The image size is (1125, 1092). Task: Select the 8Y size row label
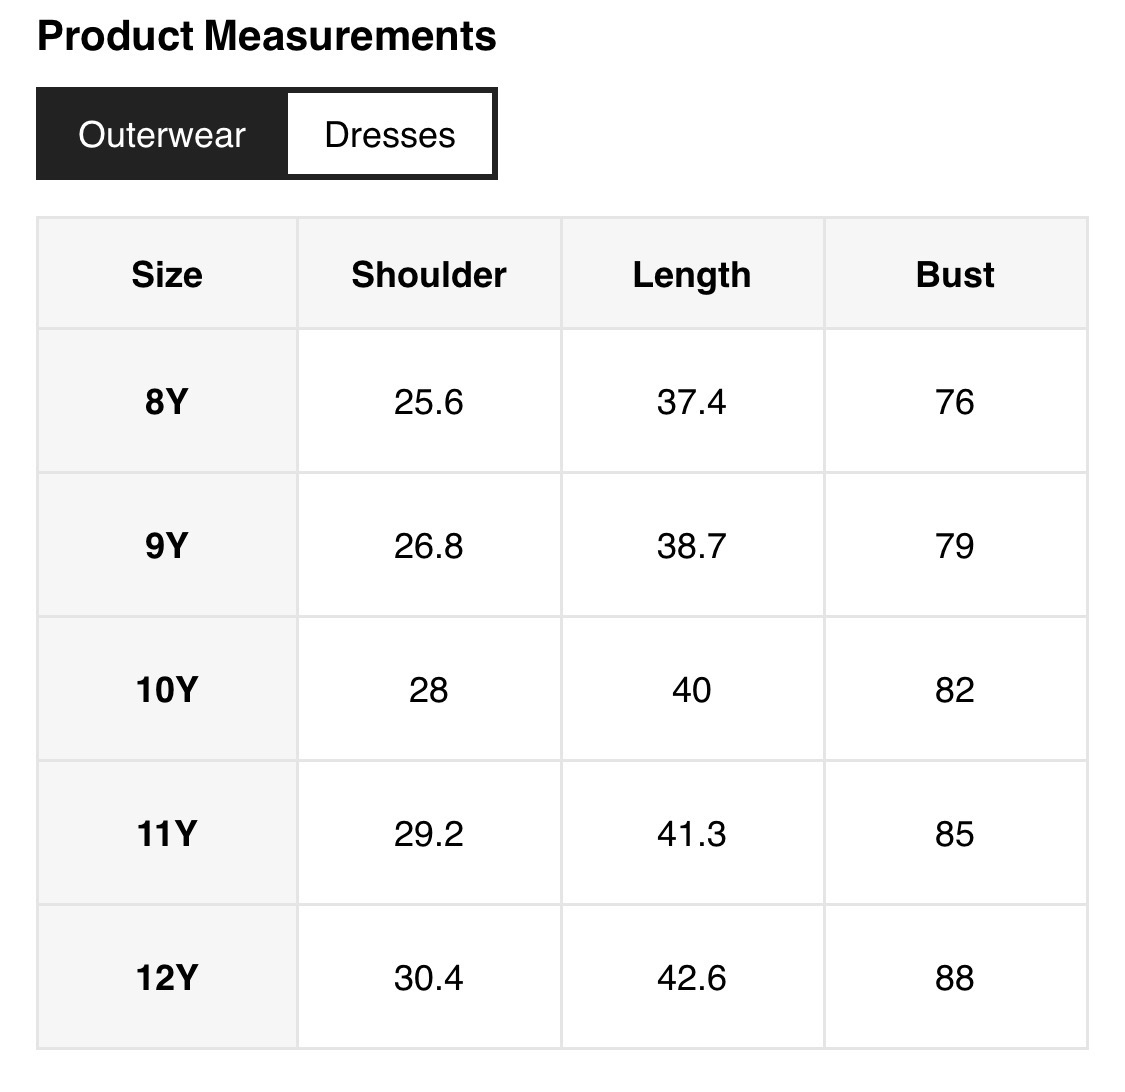167,402
